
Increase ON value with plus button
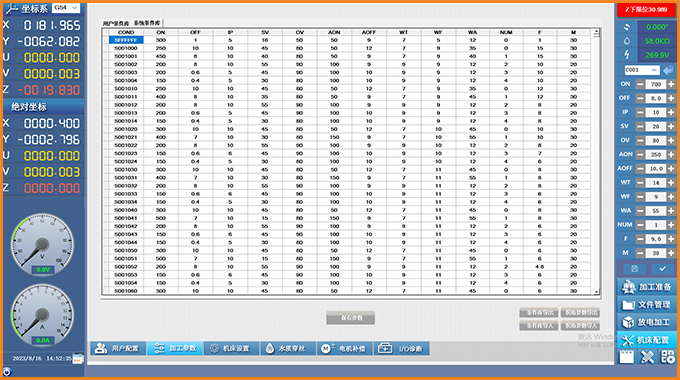click(x=671, y=84)
